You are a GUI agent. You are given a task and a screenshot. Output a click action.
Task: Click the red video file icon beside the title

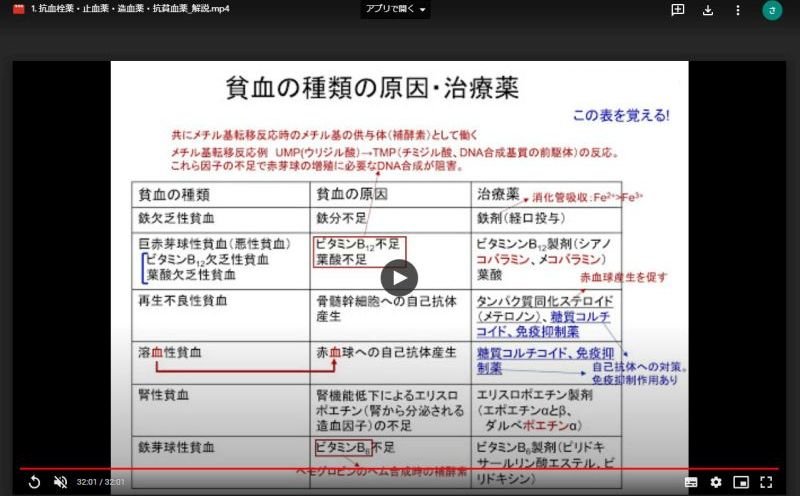pyautogui.click(x=19, y=9)
